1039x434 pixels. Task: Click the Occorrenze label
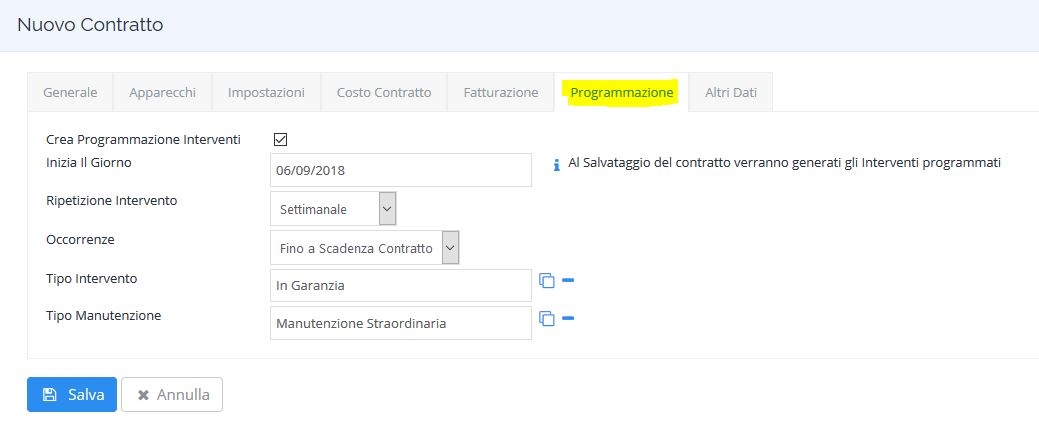[x=80, y=239]
